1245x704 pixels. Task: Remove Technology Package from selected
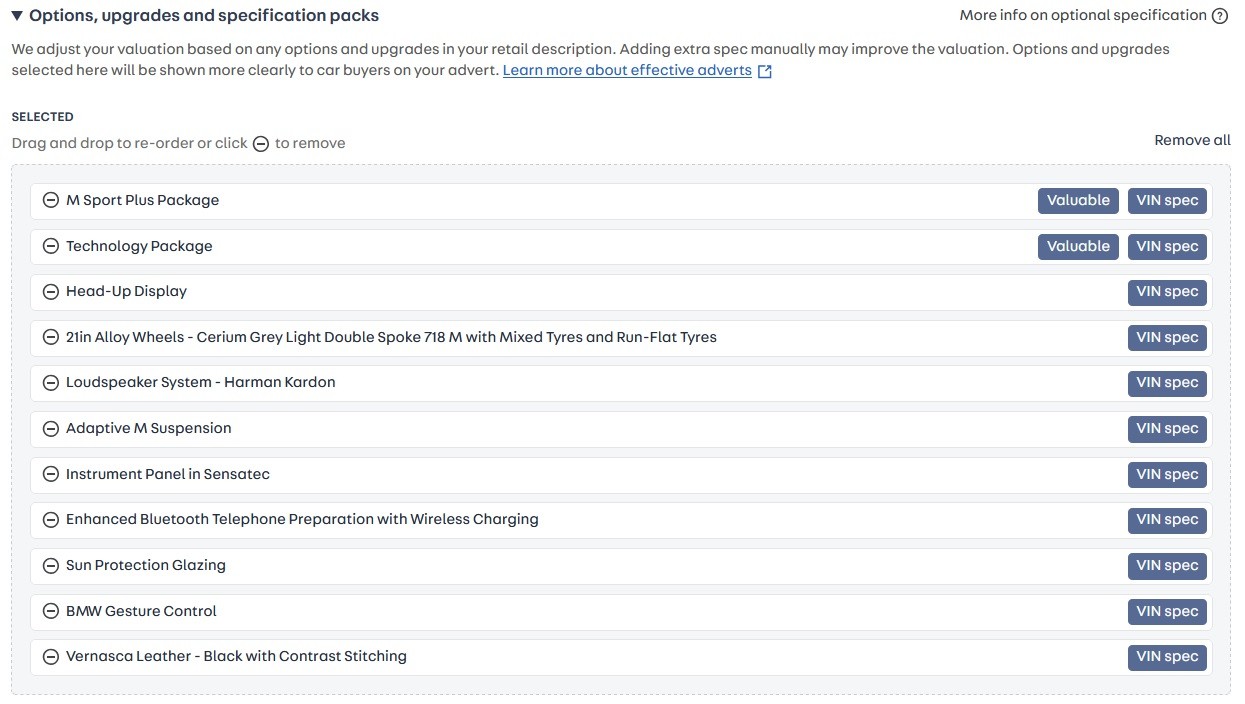[x=50, y=246]
